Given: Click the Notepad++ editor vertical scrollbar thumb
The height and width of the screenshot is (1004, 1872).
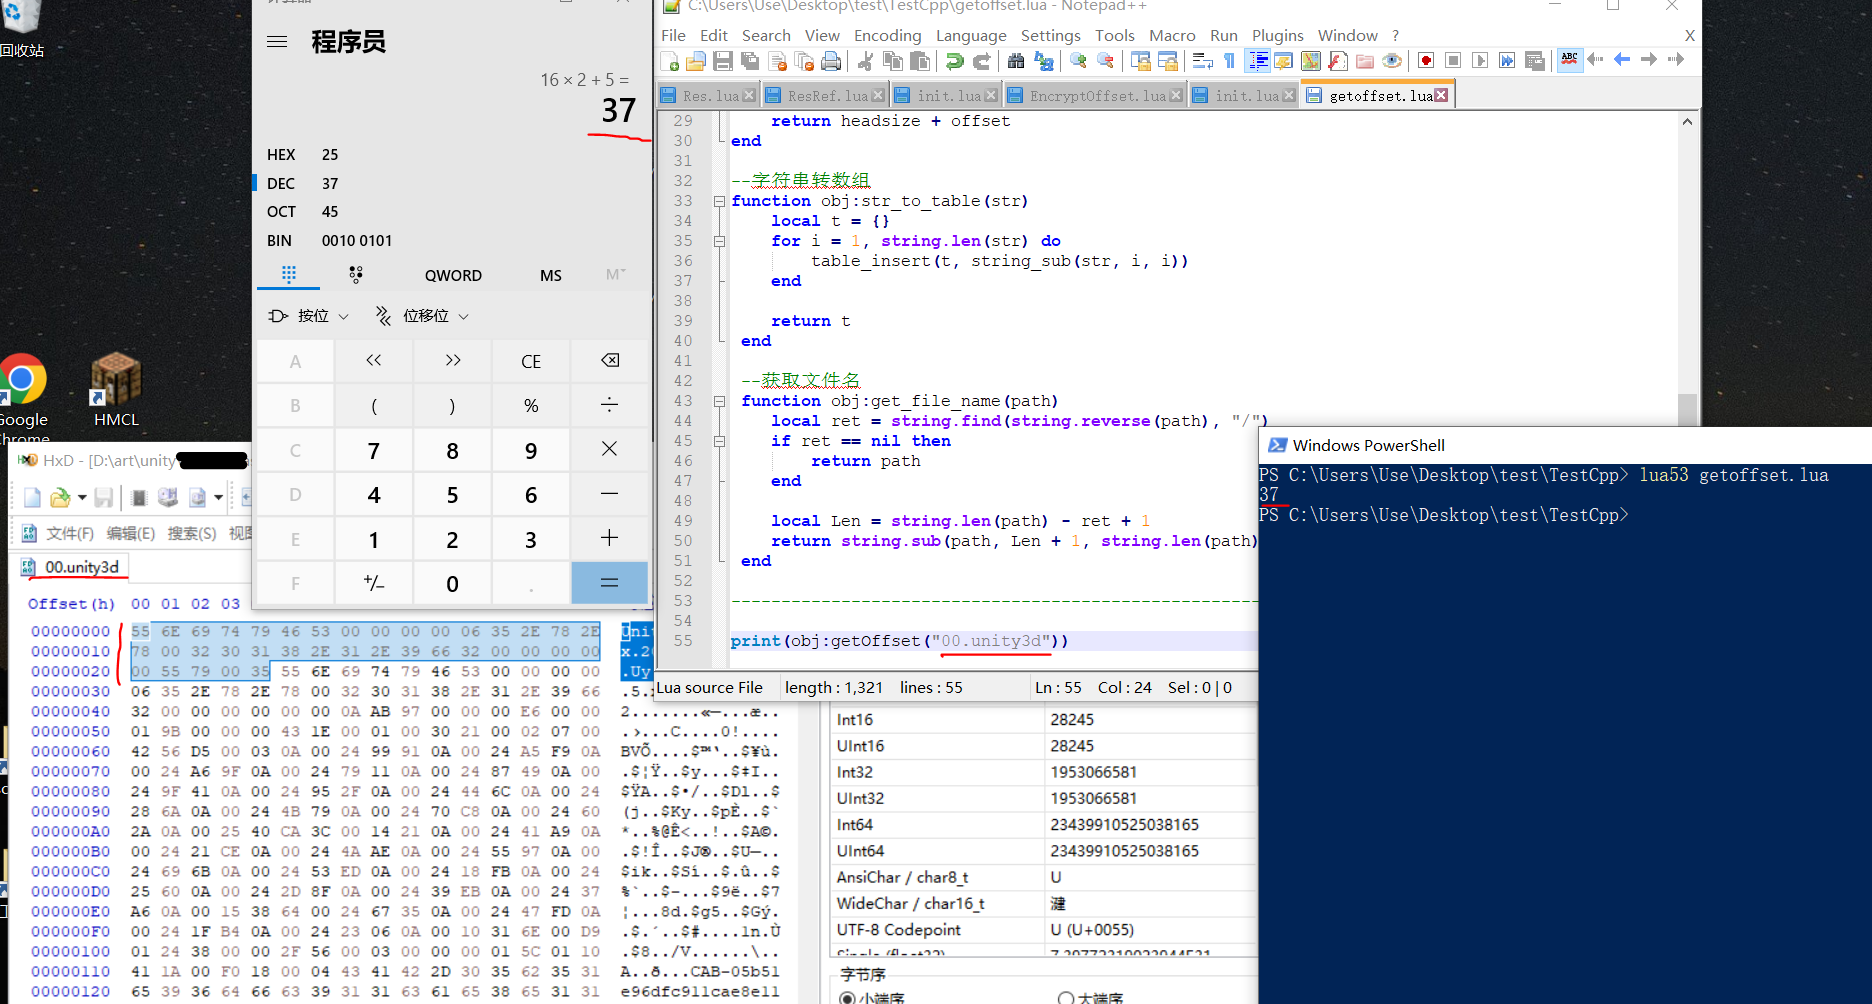Looking at the screenshot, I should point(1687,408).
